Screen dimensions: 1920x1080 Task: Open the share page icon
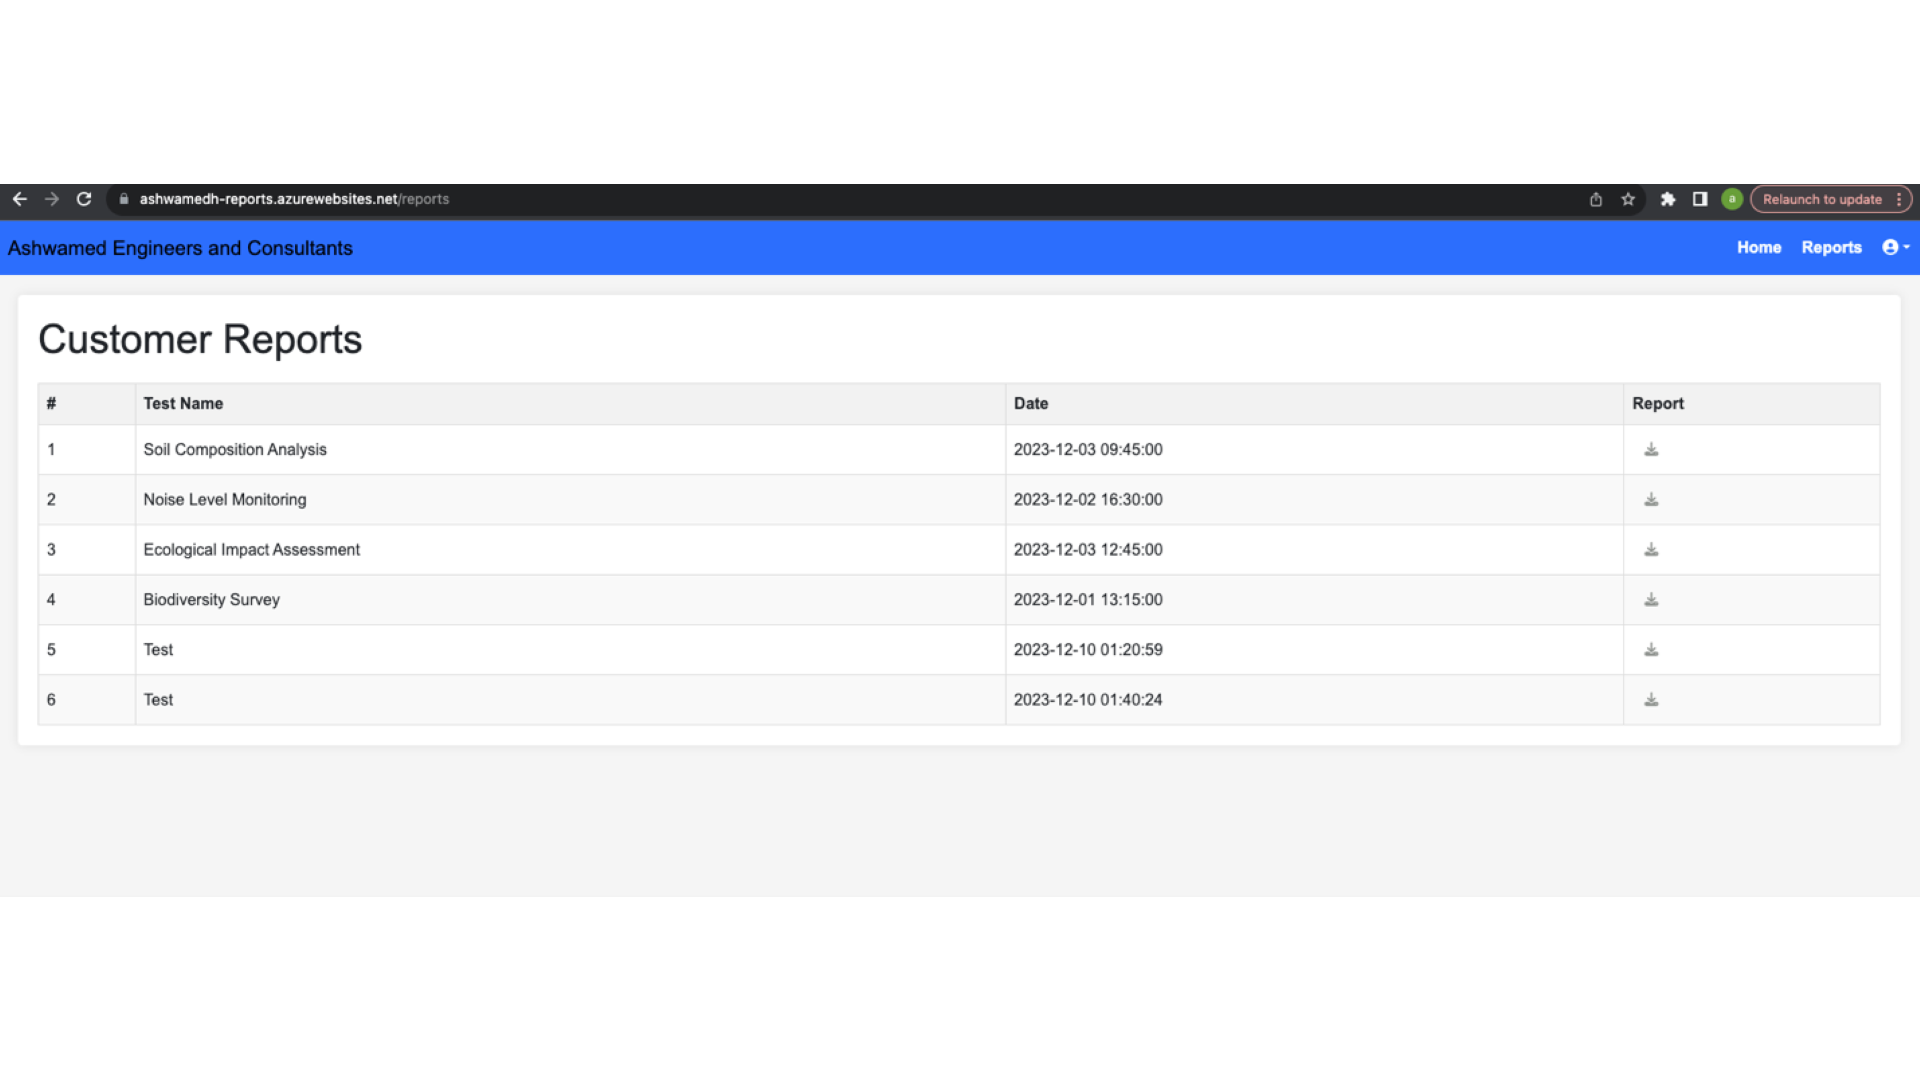[x=1596, y=199]
